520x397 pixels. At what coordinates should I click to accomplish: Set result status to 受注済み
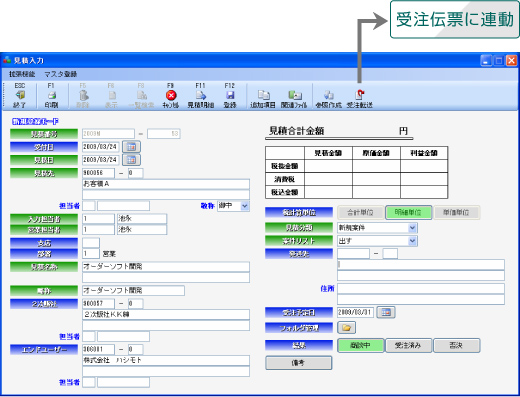[408, 345]
